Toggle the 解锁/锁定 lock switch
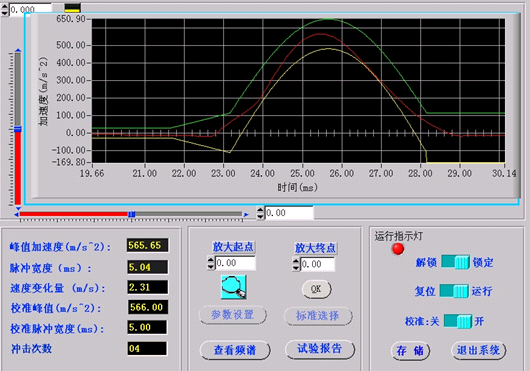Image resolution: width=530 pixels, height=371 pixels. 455,262
